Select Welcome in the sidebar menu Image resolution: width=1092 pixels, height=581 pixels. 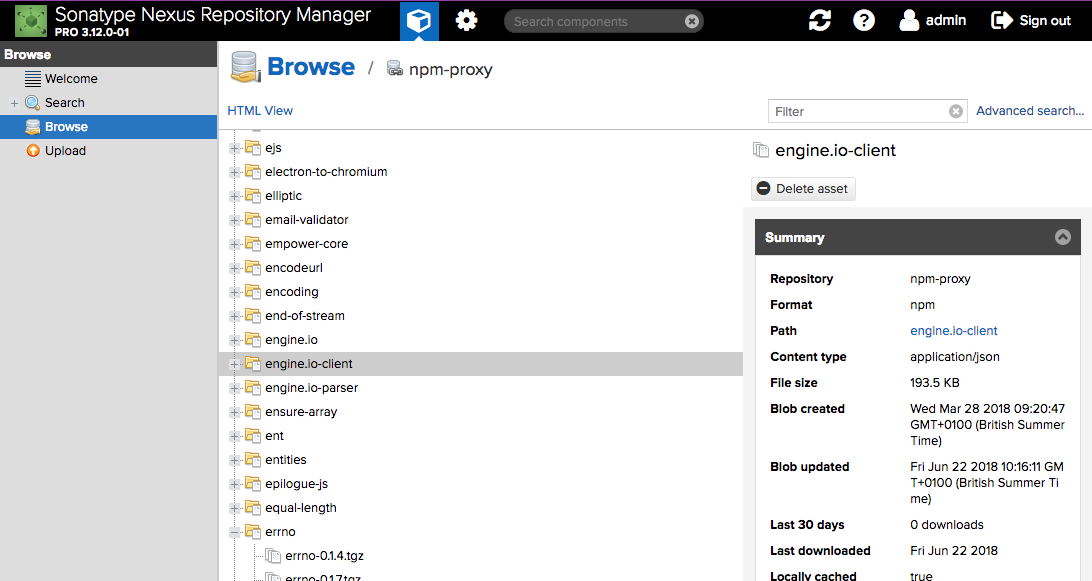coord(70,79)
